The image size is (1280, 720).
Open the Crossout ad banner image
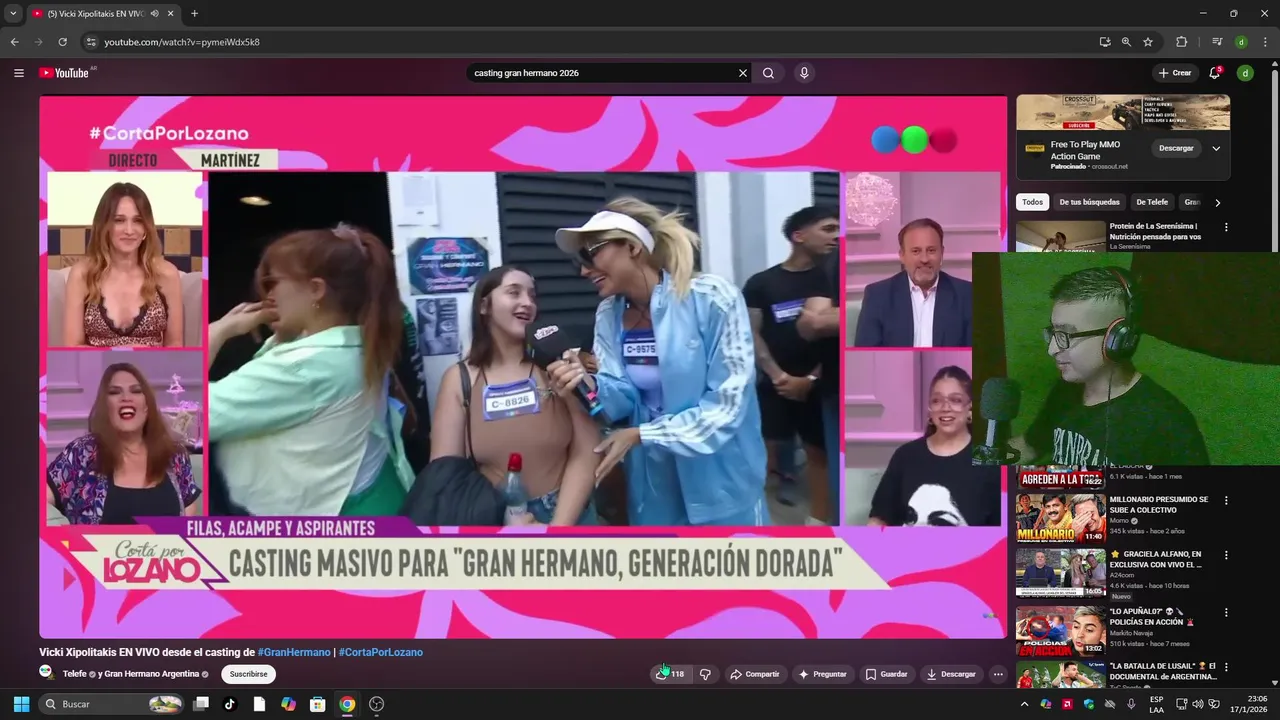(1123, 112)
